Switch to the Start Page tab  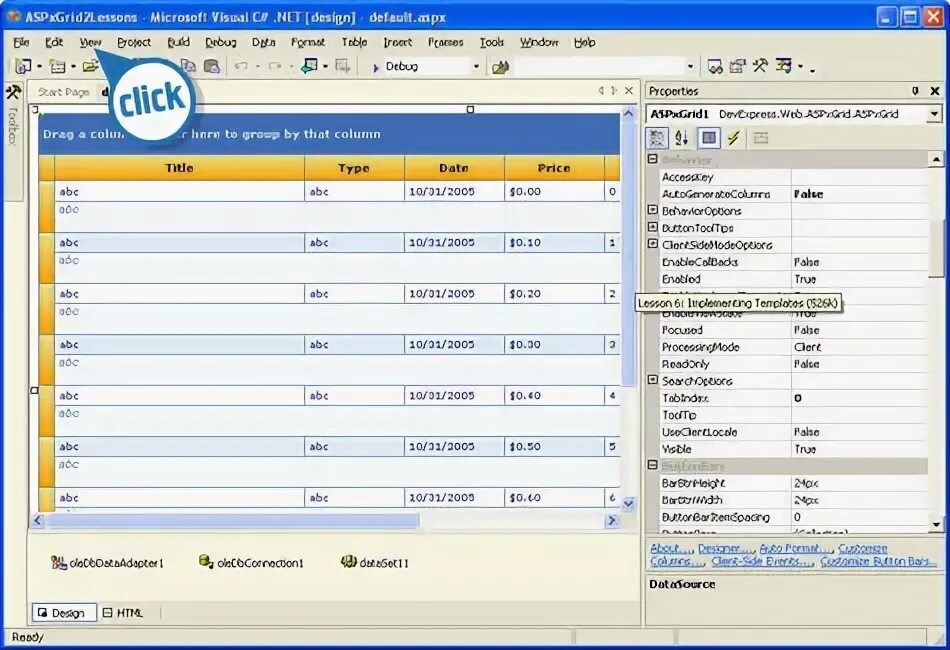coord(63,92)
